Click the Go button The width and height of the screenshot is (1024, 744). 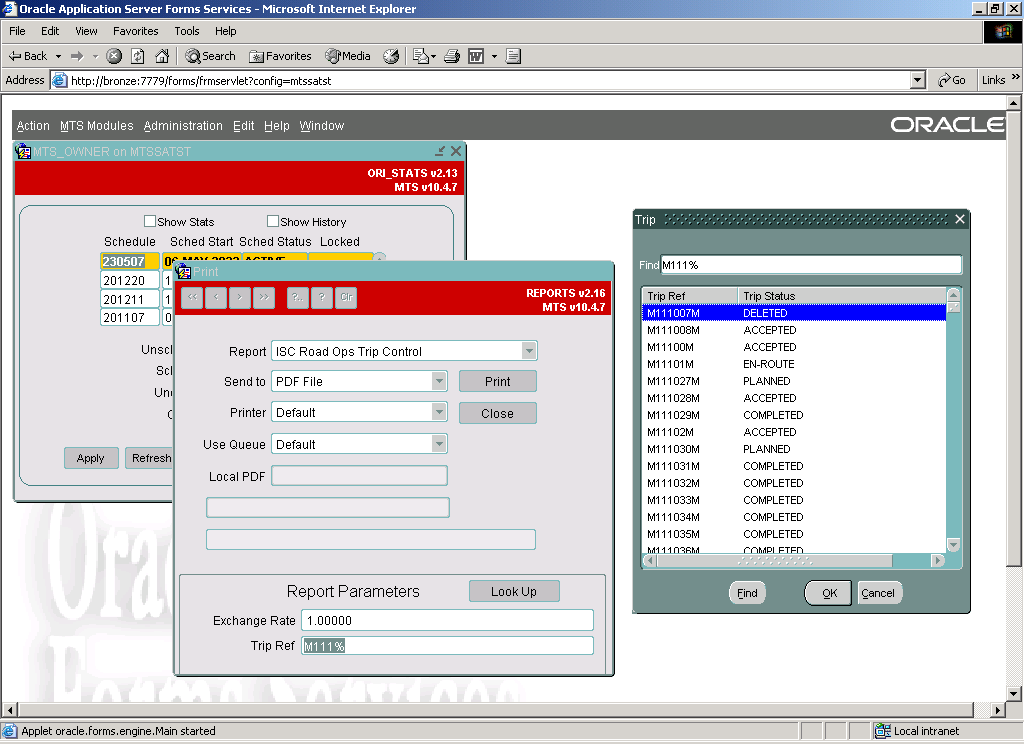952,80
